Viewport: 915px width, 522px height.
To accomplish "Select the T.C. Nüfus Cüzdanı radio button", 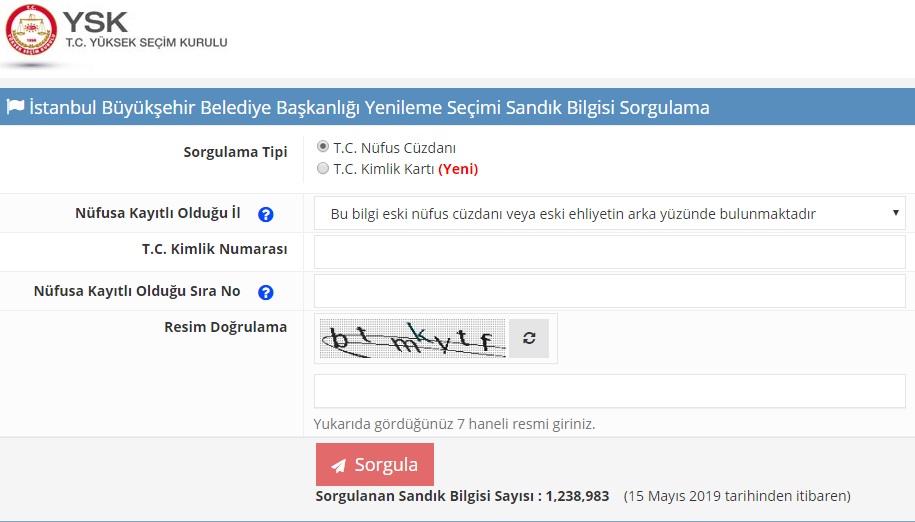I will click(x=323, y=147).
